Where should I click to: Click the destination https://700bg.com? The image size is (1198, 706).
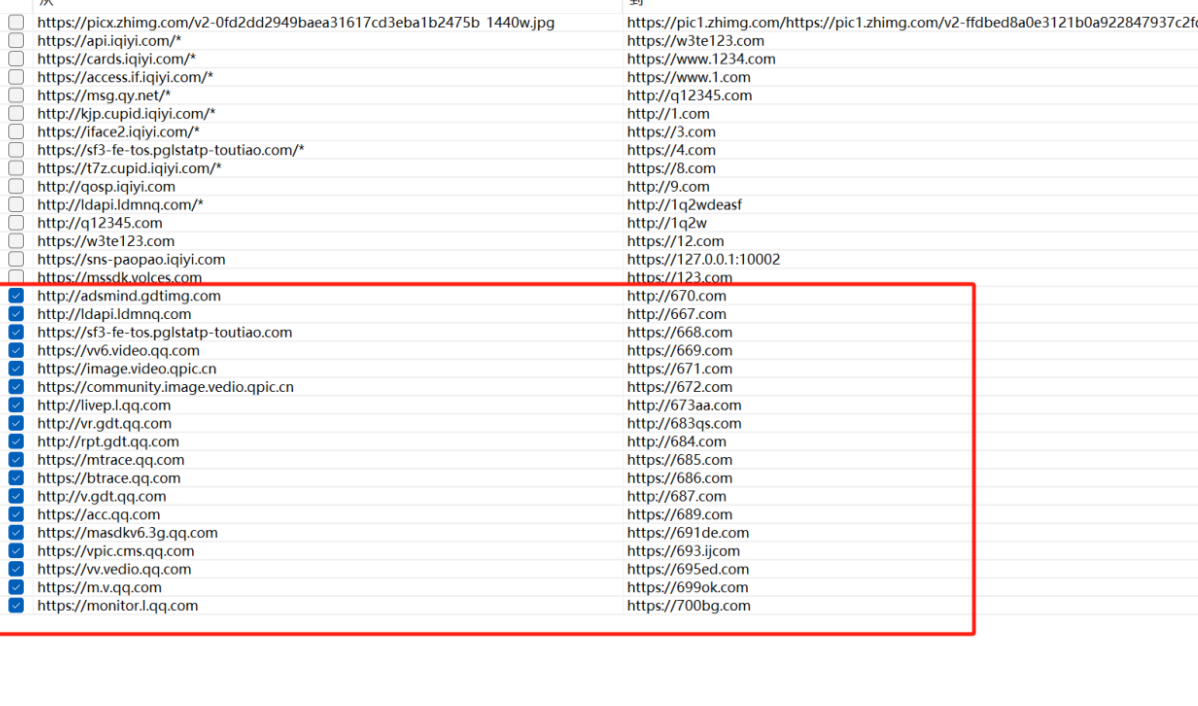(689, 606)
